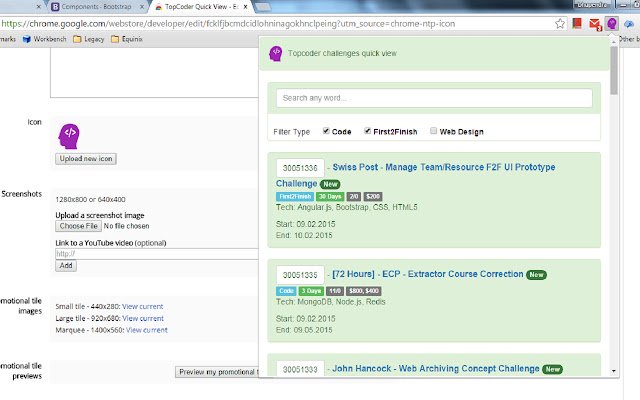Click challenge ID box 30051336
Viewport: 640px width, 400px height.
coord(300,168)
